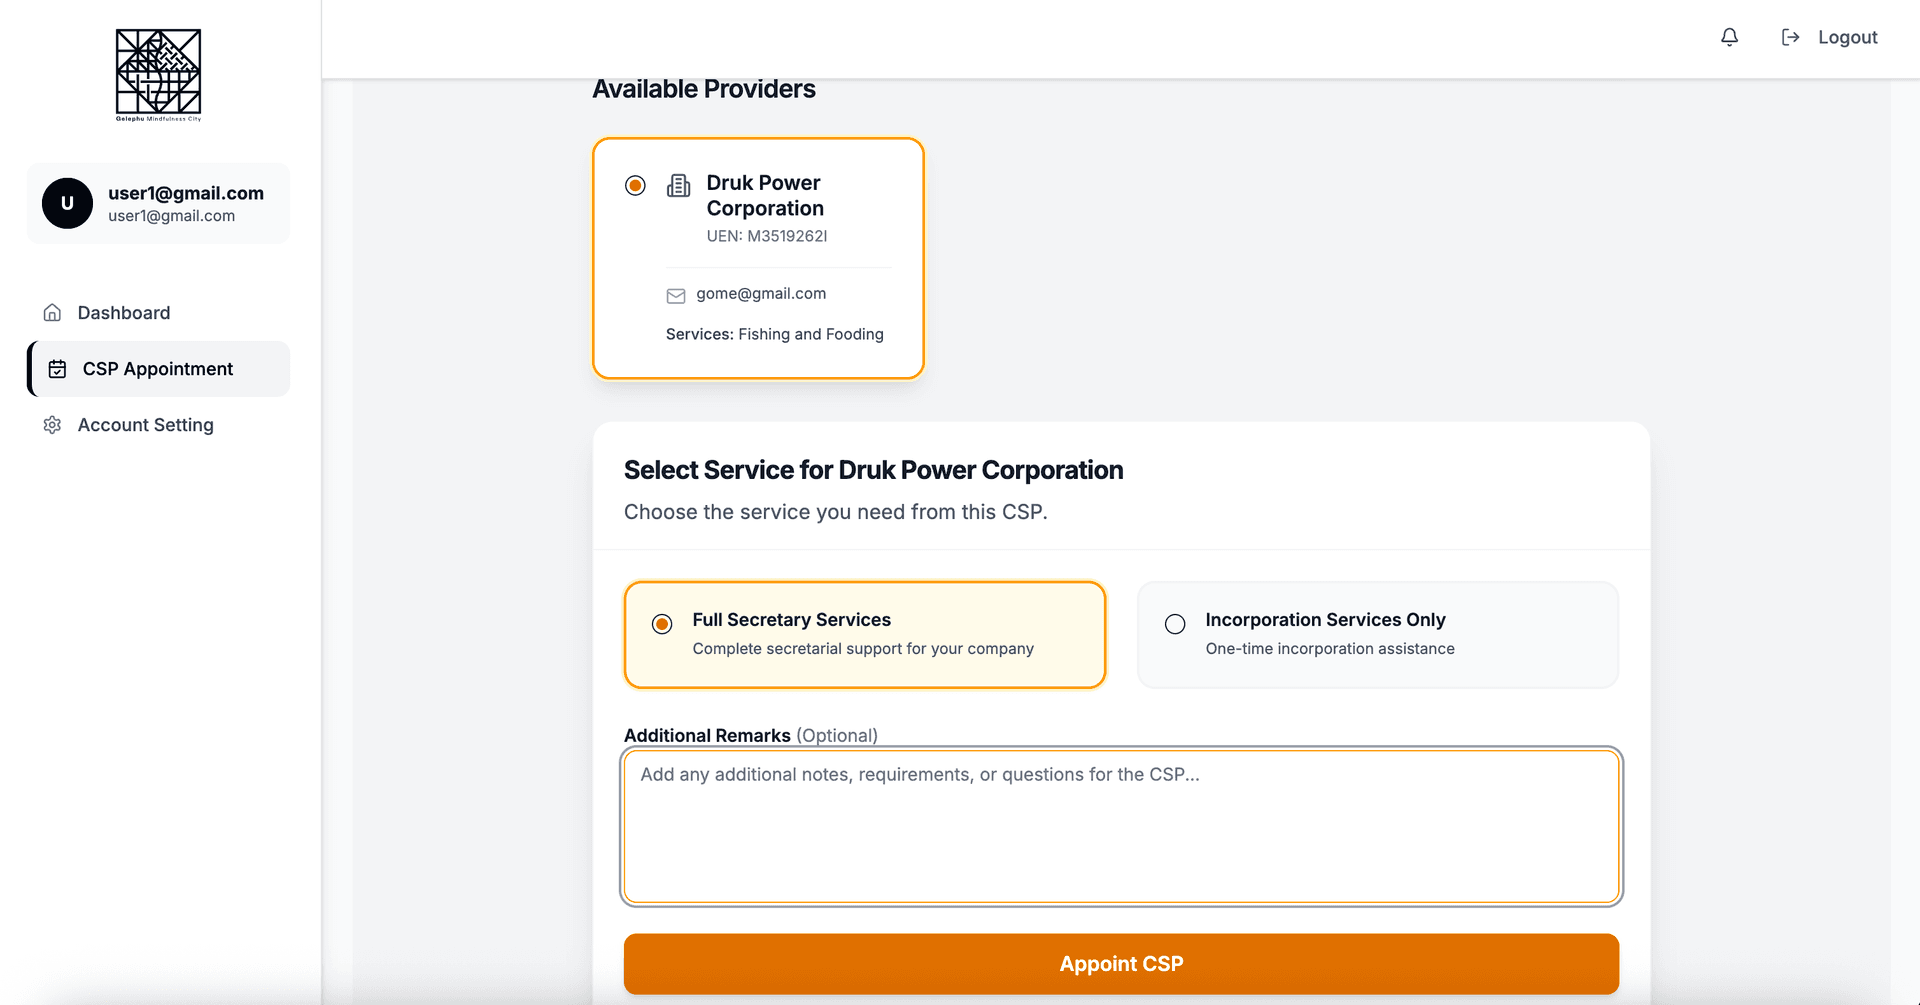Click the Gelephu Mindfulness City logo
Viewport: 1920px width, 1005px height.
[158, 75]
